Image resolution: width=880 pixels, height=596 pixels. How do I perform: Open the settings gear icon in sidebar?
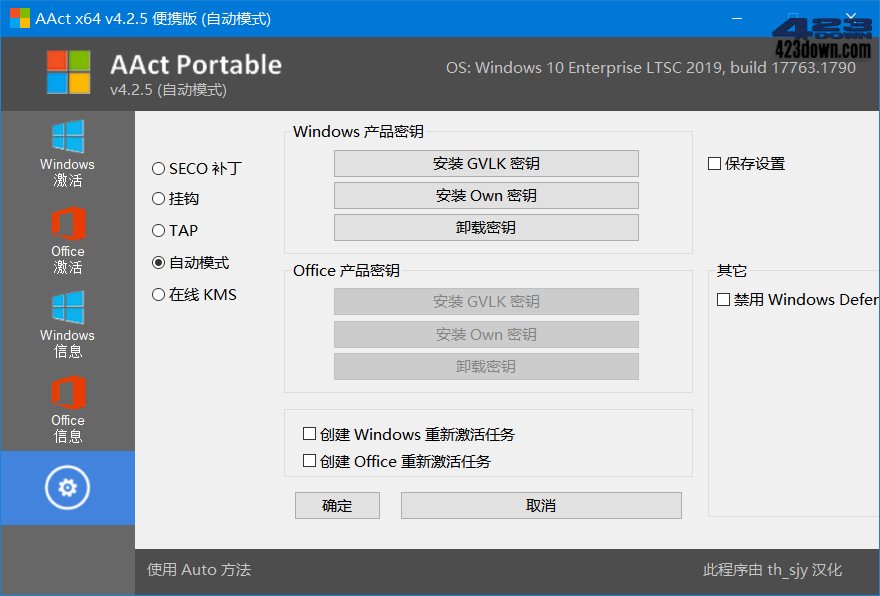pyautogui.click(x=67, y=488)
